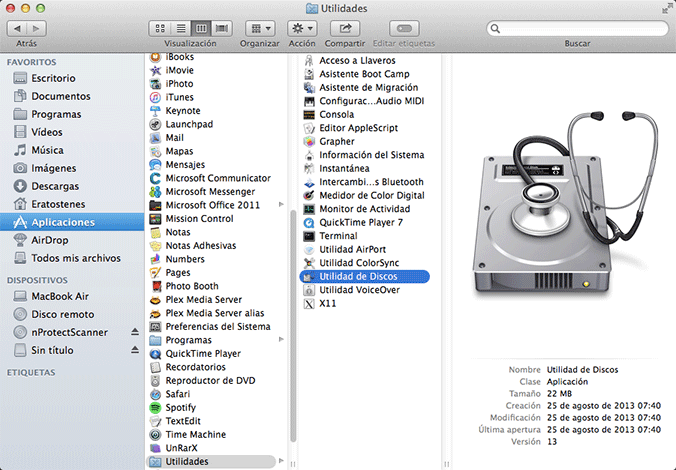Open the Programas sidebar folder
The height and width of the screenshot is (470, 676).
click(x=72, y=114)
